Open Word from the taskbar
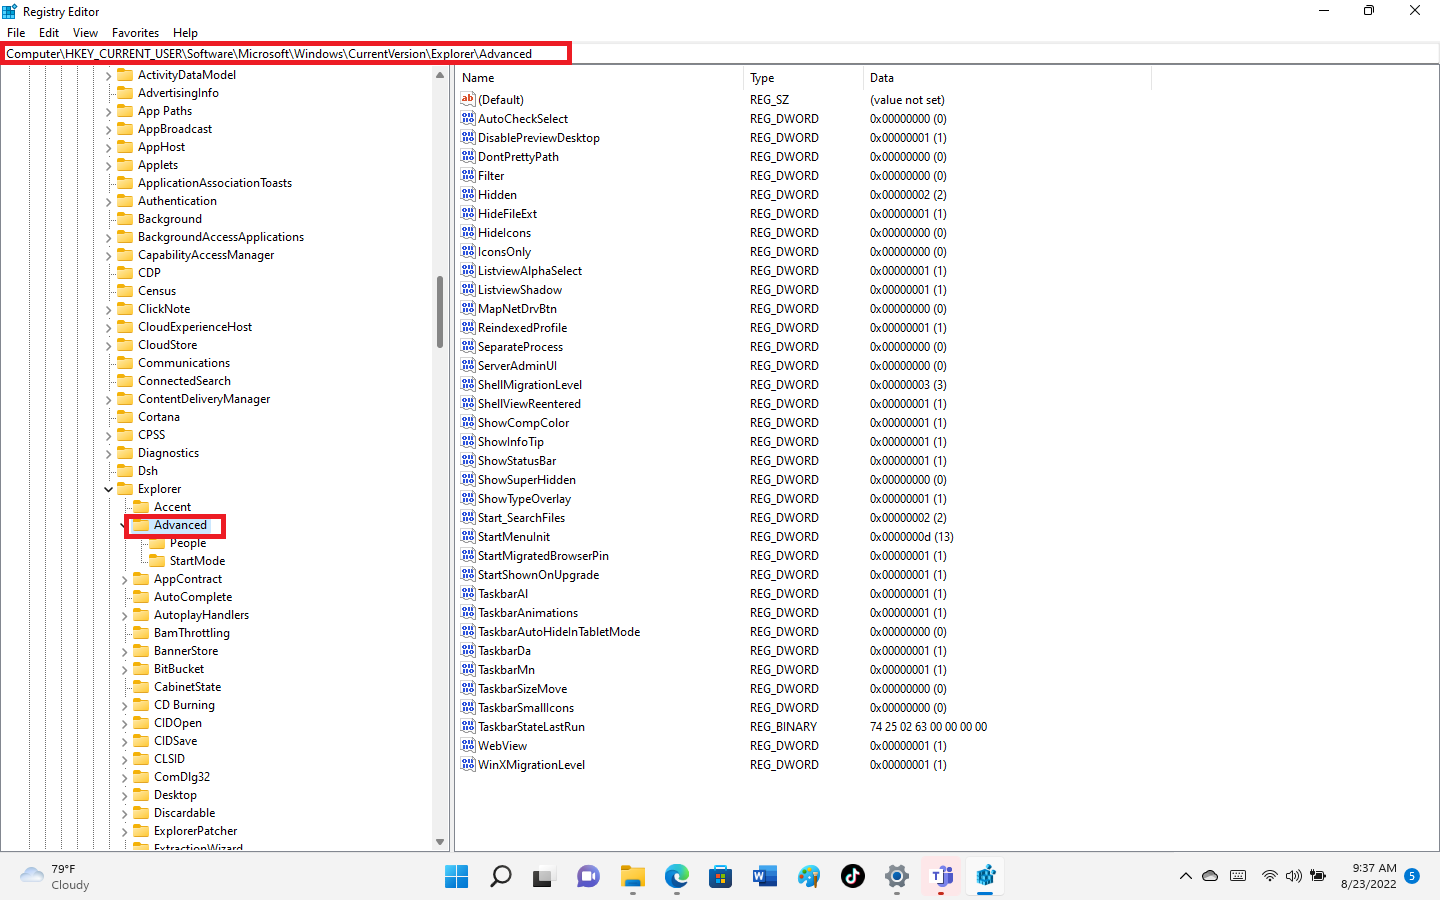This screenshot has width=1440, height=900. click(765, 877)
